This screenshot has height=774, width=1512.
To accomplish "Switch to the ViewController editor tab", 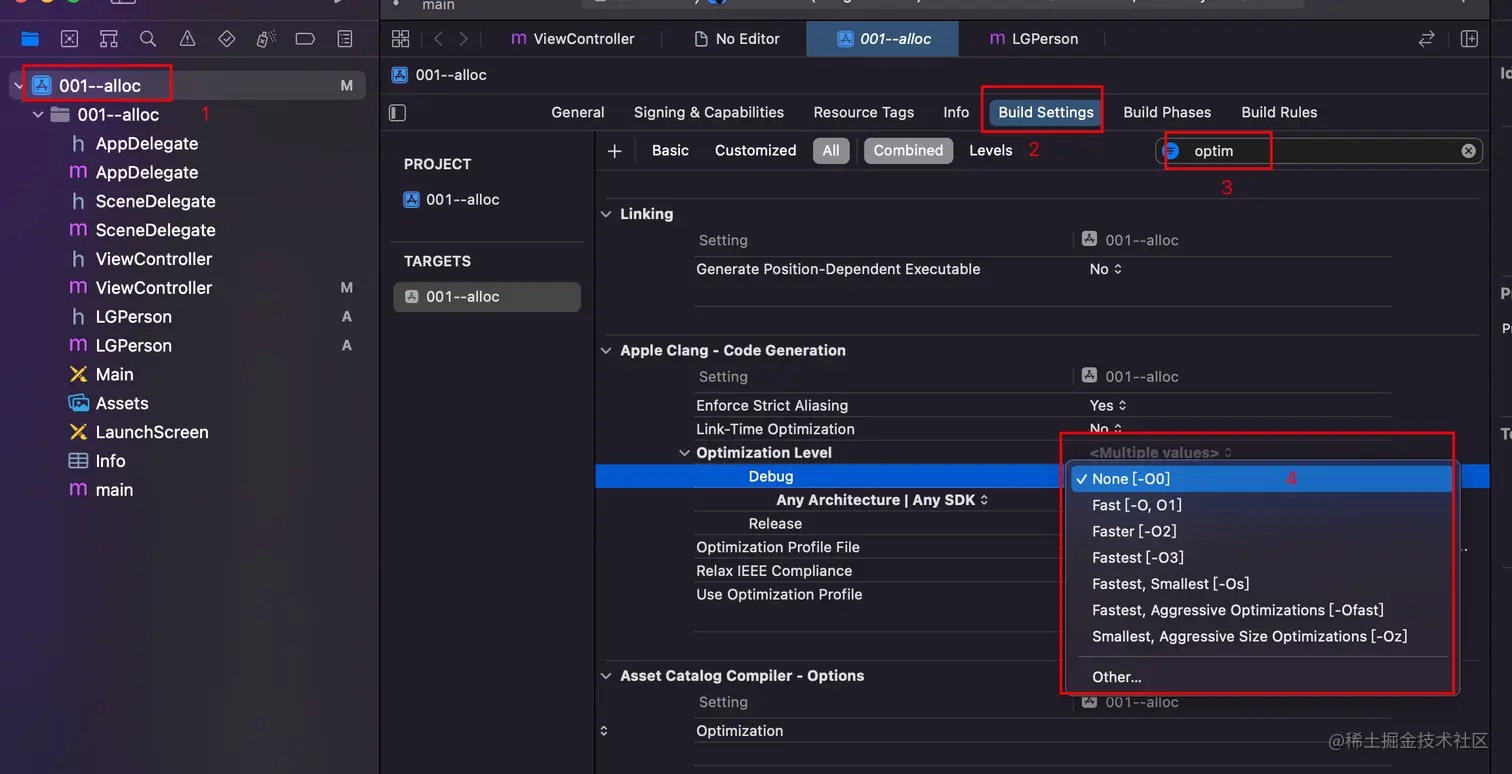I will (x=573, y=39).
